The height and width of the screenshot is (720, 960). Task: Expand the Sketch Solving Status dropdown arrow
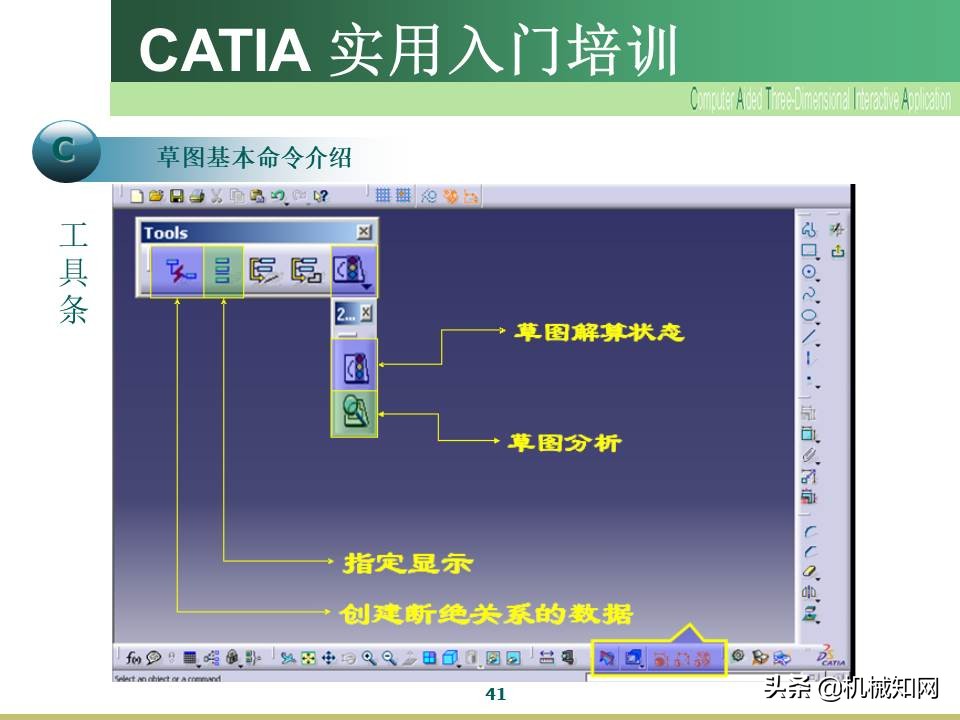[367, 287]
